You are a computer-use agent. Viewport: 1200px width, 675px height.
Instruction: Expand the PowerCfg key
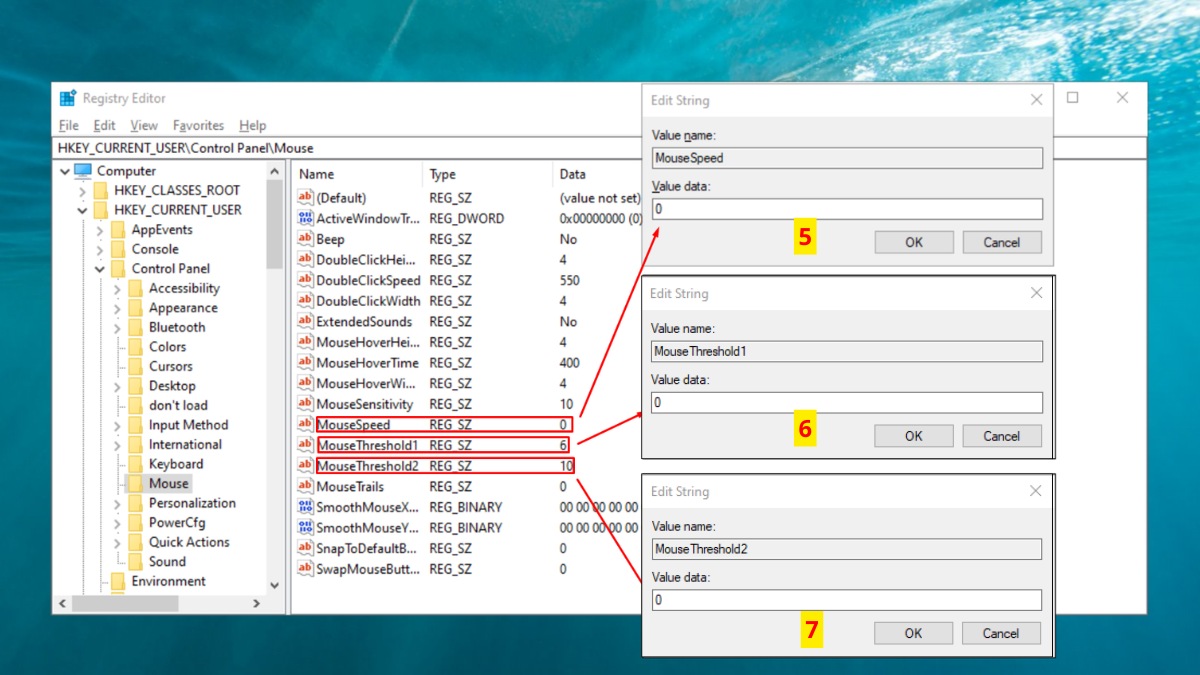click(x=118, y=523)
